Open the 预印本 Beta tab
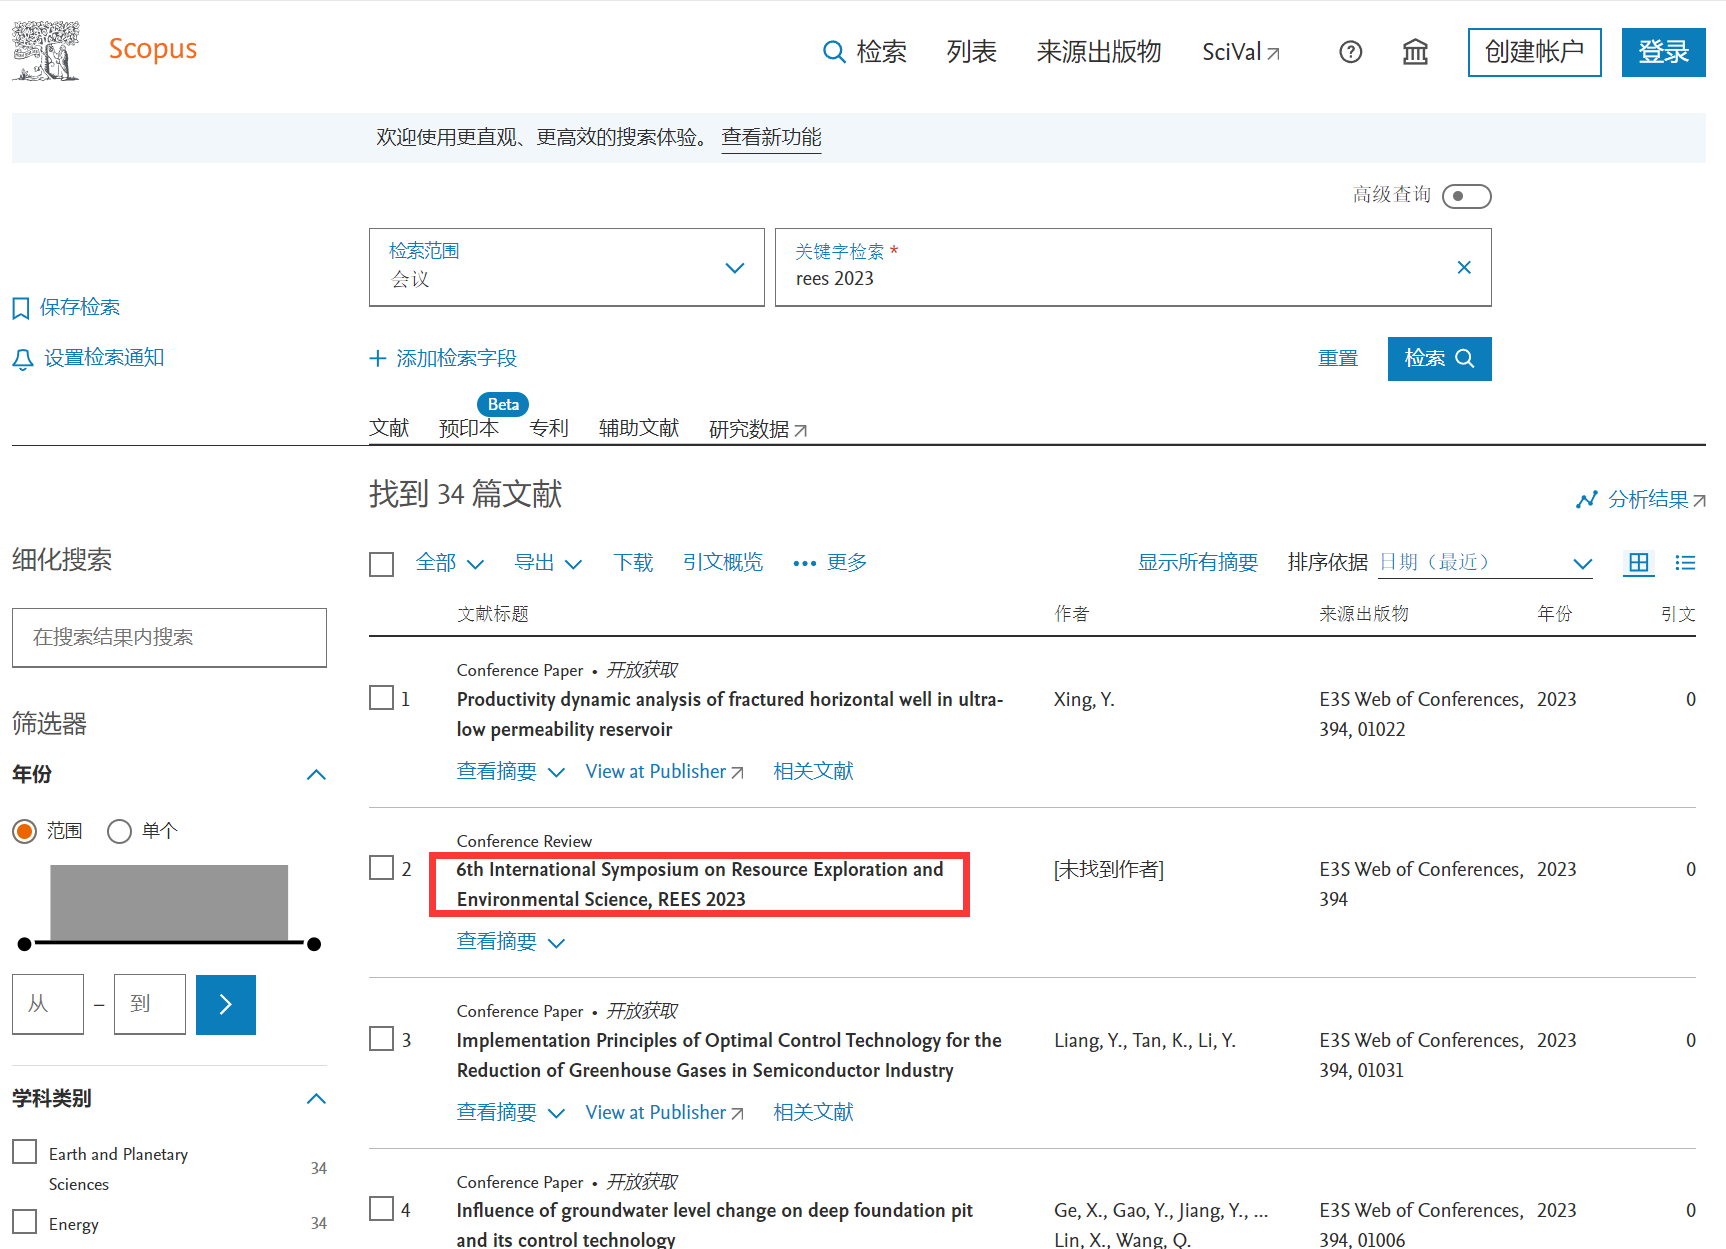The image size is (1726, 1249). (x=468, y=428)
